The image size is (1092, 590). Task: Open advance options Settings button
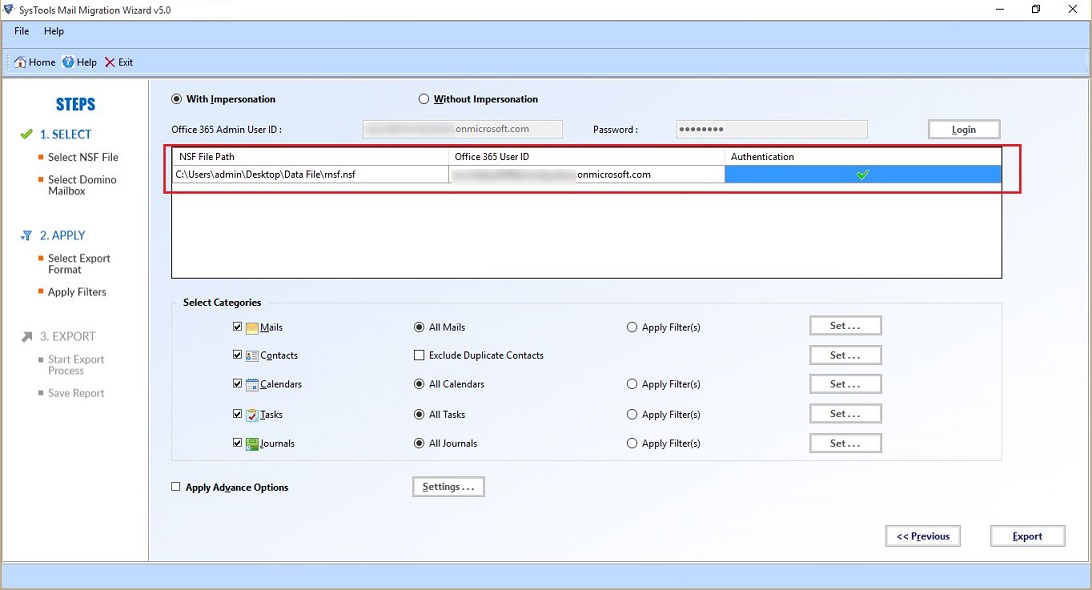(448, 487)
